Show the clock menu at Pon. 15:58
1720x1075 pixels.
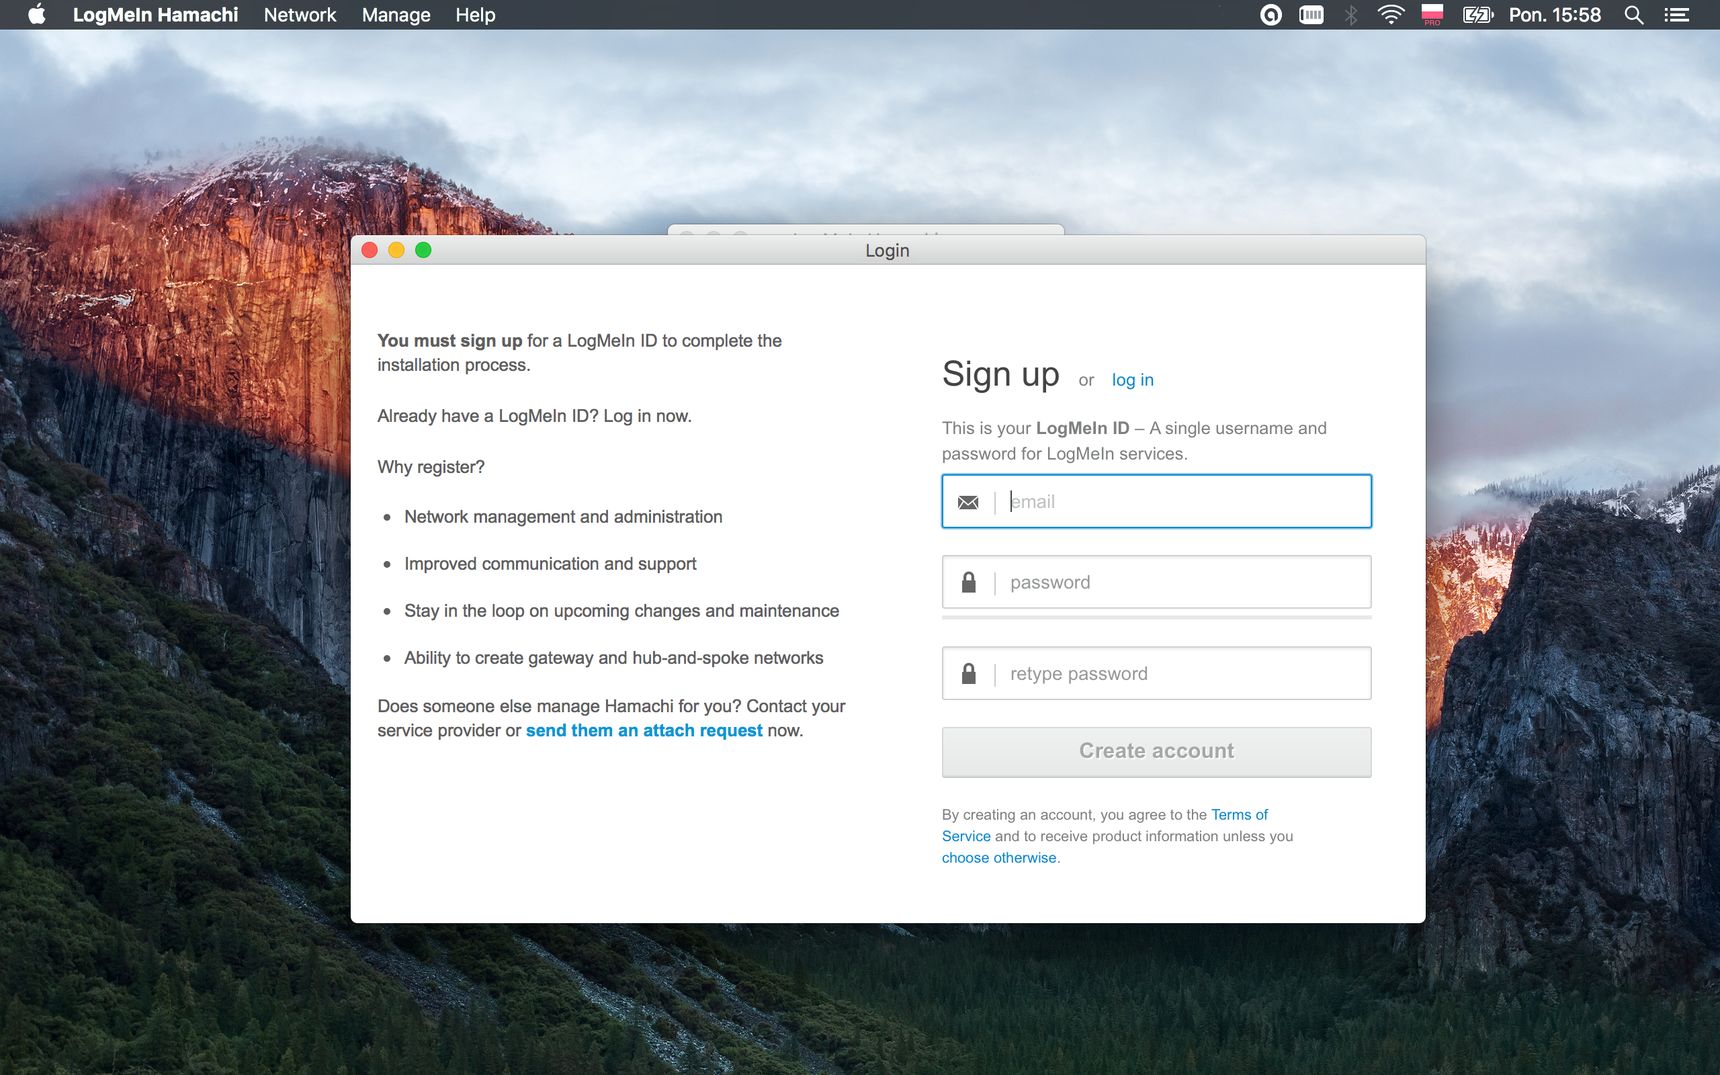[x=1555, y=15]
